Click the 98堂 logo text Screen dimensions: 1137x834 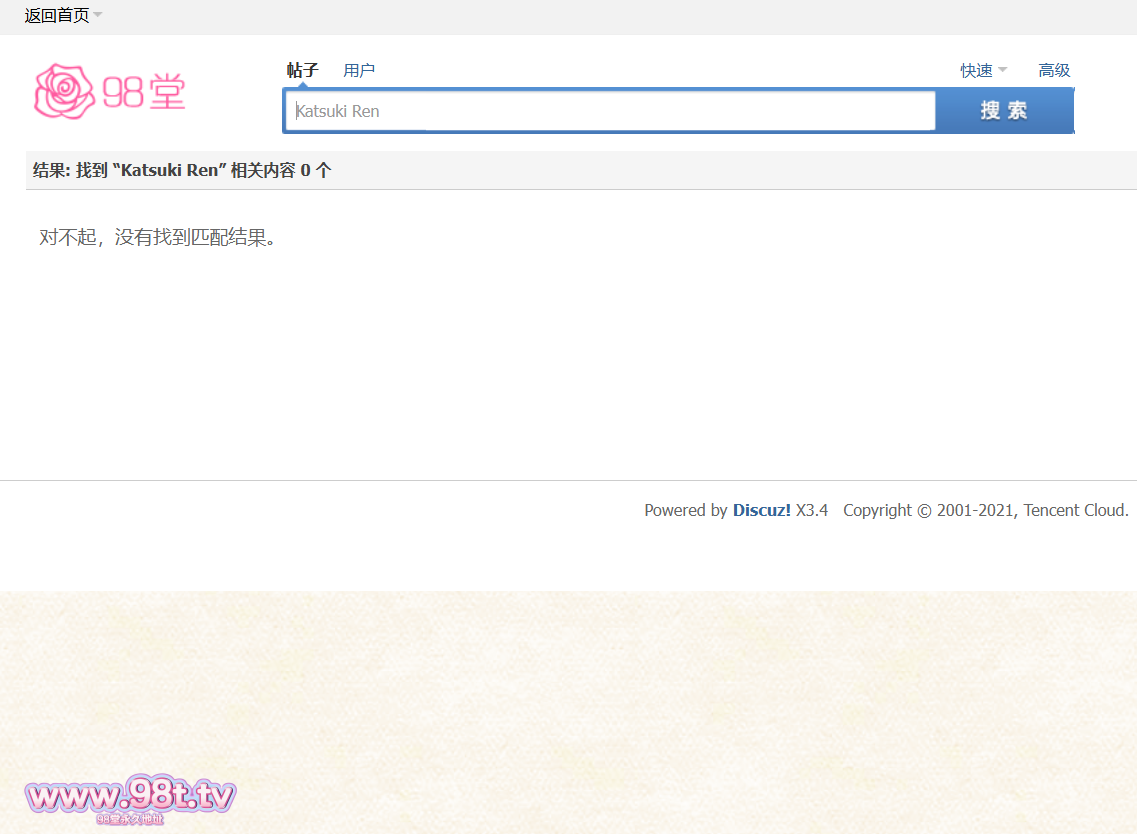click(x=145, y=93)
